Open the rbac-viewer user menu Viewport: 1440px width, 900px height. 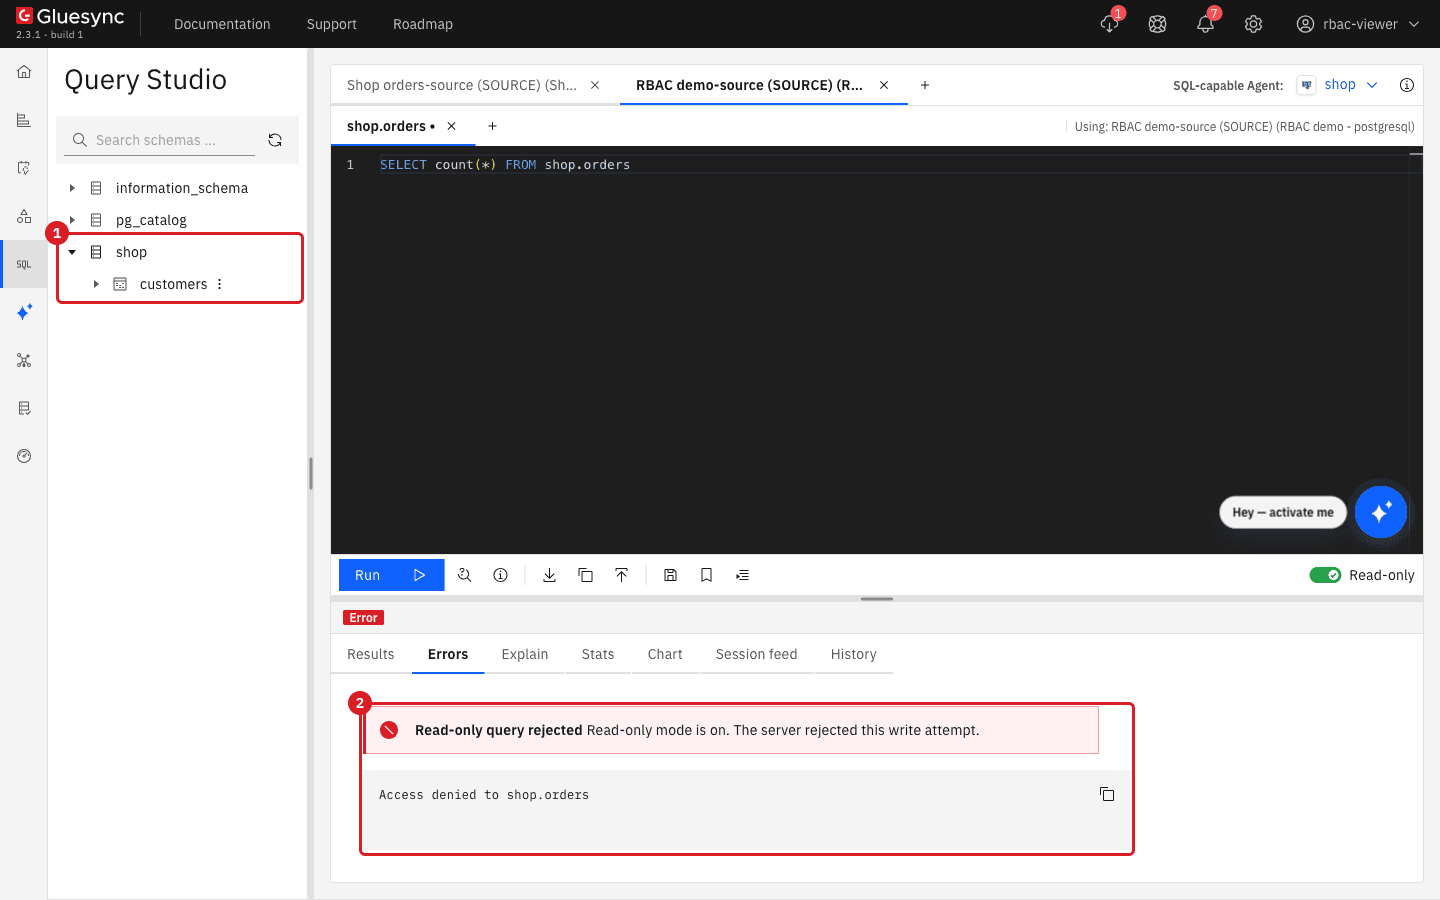coord(1358,24)
